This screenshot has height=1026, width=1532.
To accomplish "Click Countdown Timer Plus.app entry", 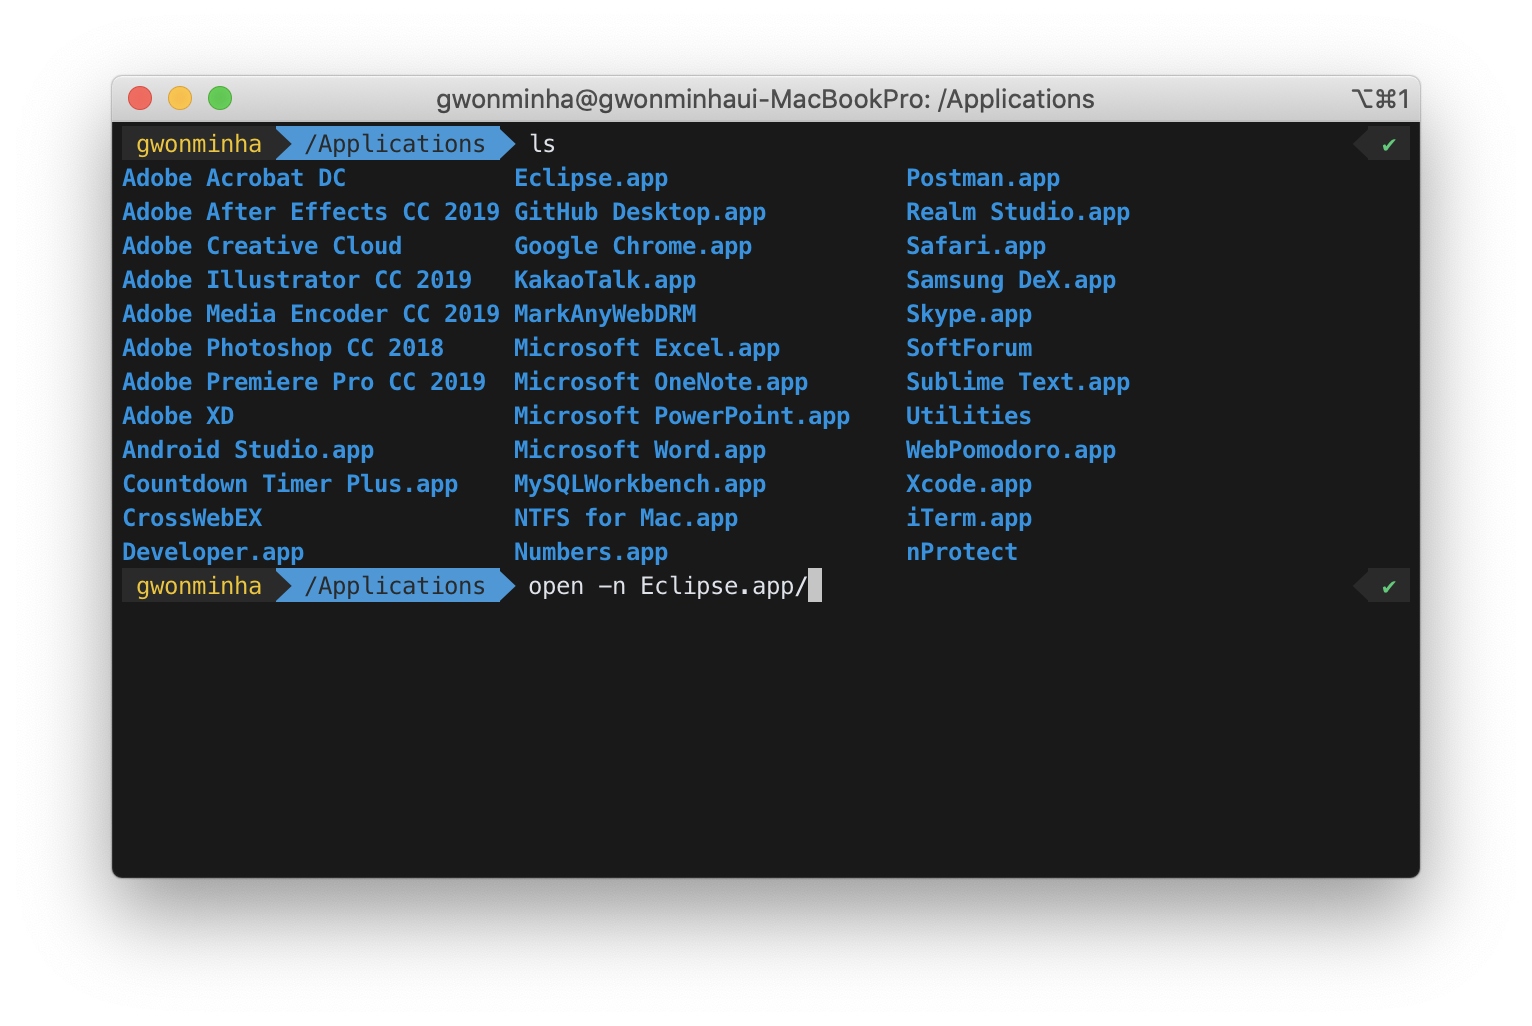I will (290, 484).
